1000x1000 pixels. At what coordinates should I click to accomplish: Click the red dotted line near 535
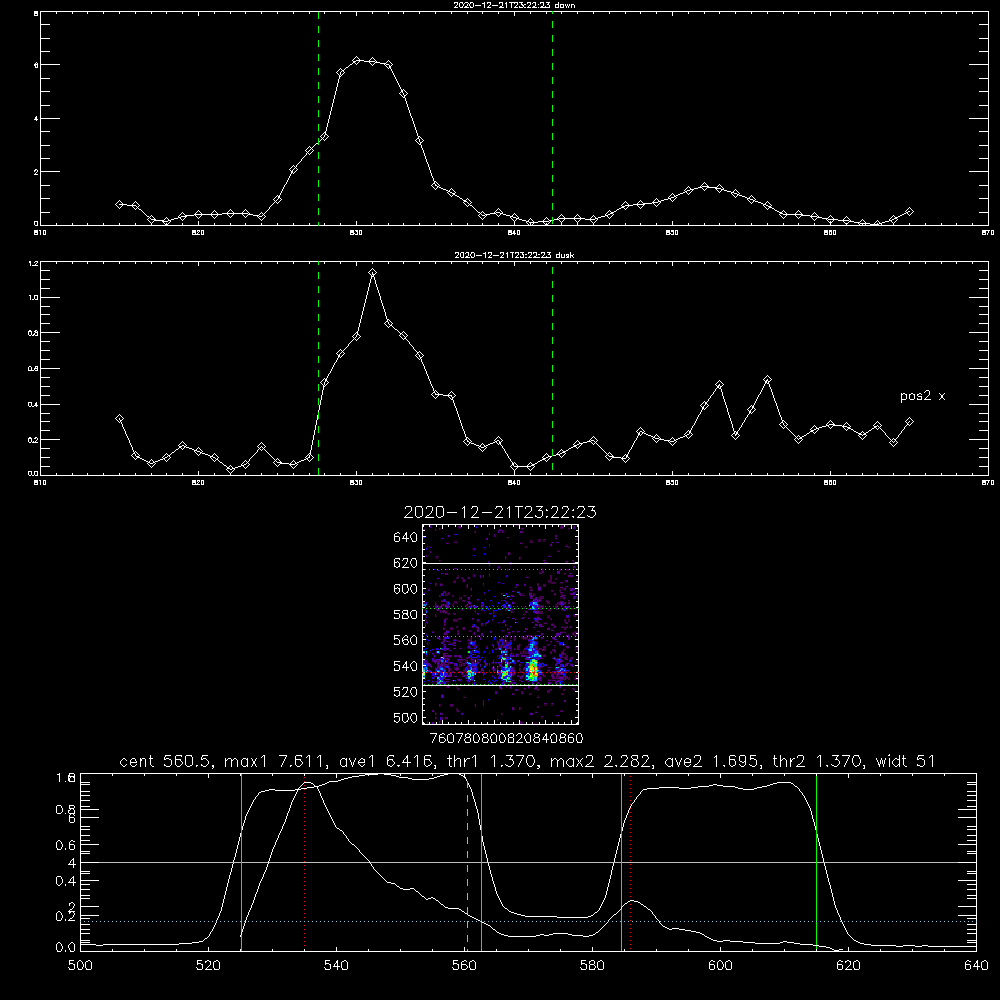coord(304,862)
